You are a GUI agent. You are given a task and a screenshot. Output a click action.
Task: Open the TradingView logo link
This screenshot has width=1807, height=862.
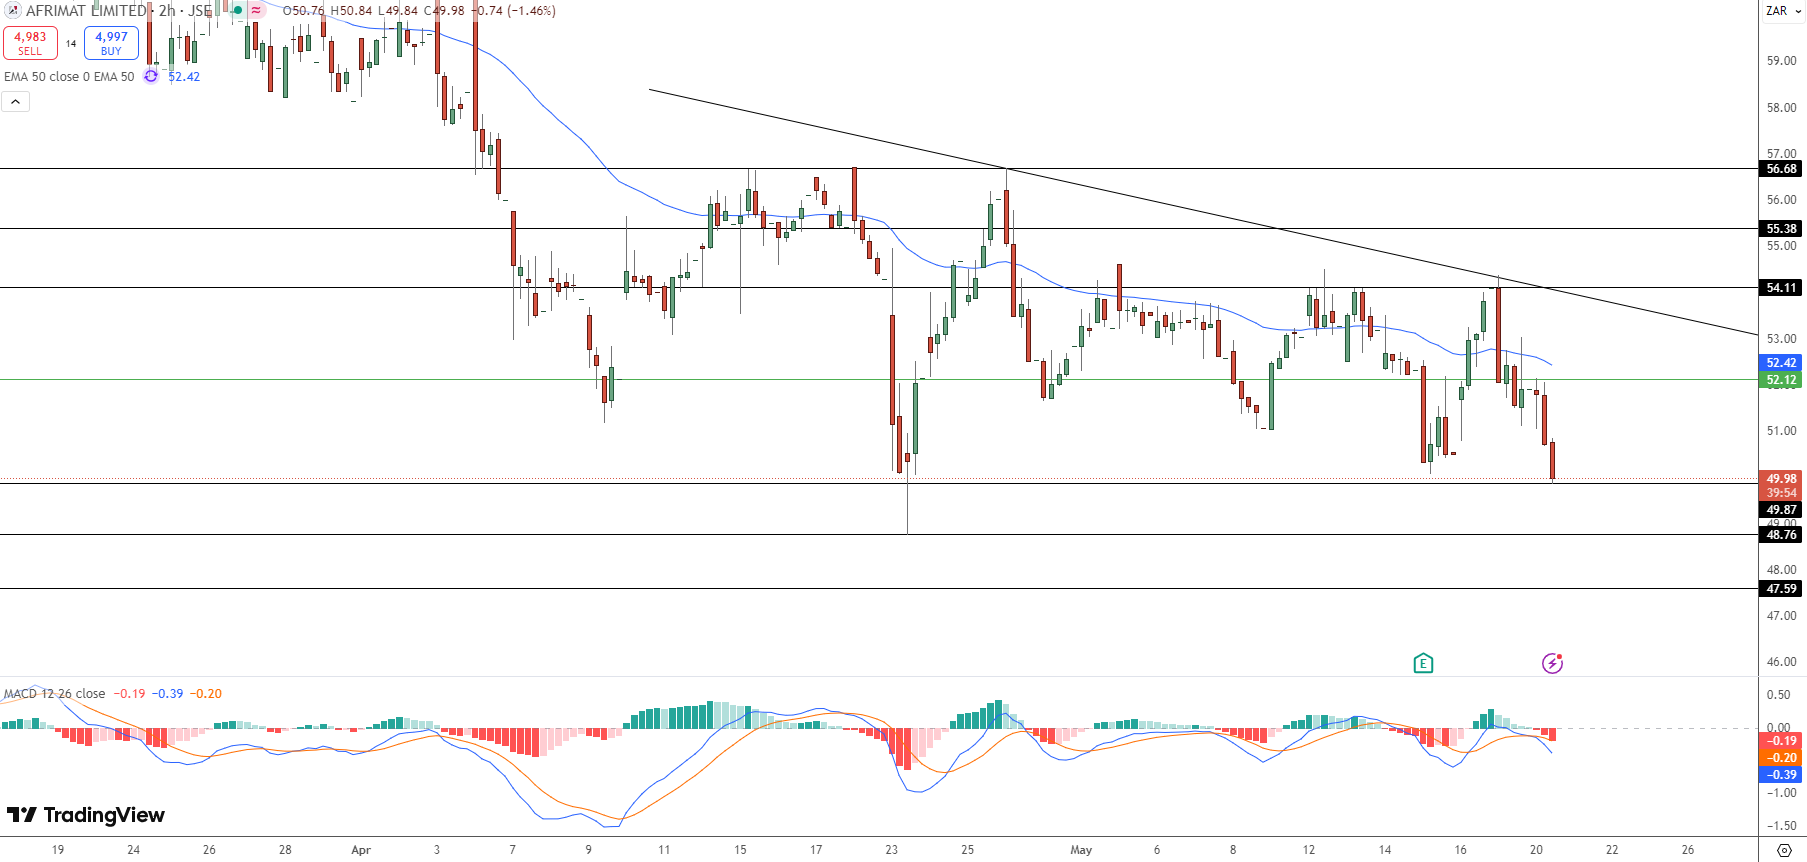(x=86, y=815)
